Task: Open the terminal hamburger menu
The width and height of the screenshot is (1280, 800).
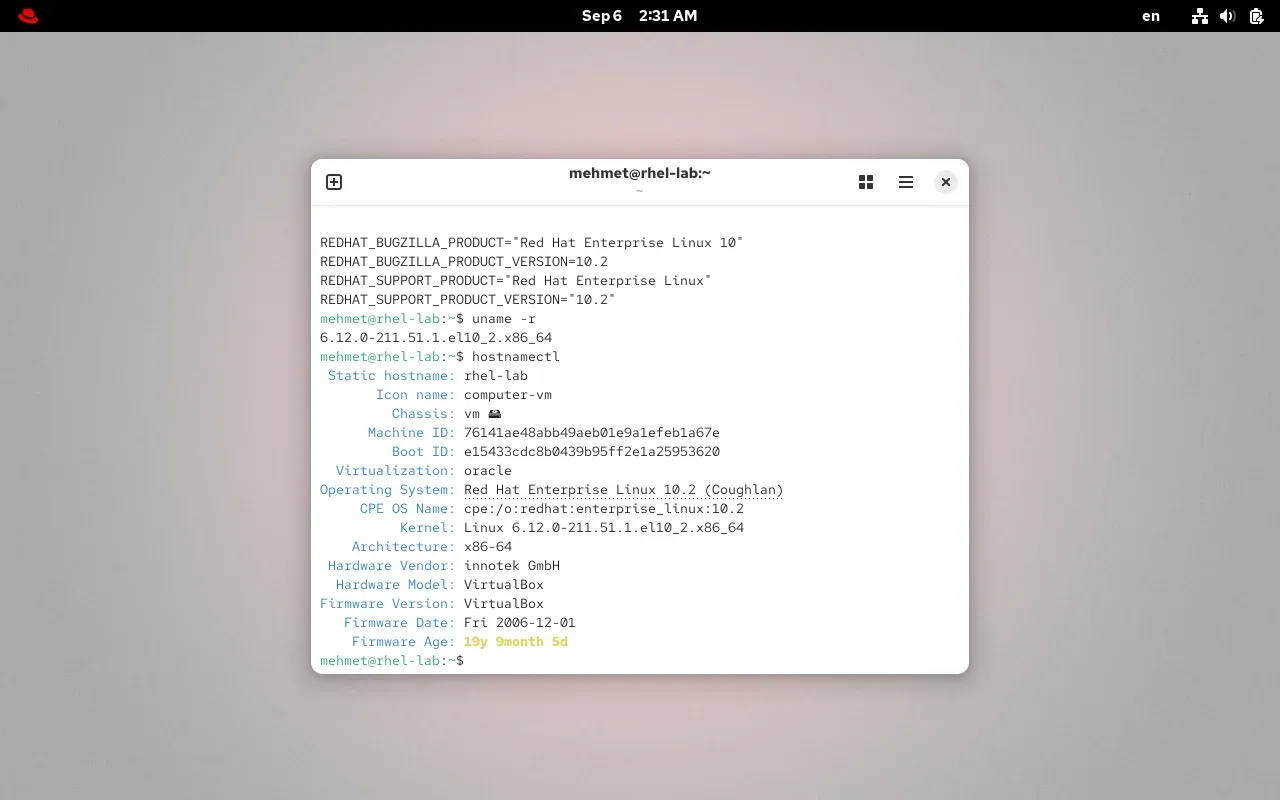Action: pos(906,182)
